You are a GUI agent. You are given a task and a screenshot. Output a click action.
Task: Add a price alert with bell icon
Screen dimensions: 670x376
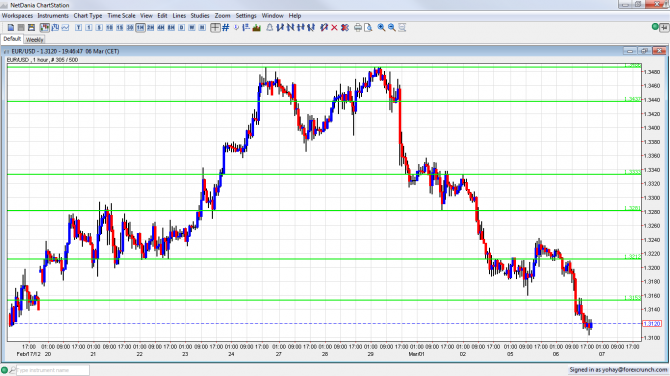coord(270,28)
